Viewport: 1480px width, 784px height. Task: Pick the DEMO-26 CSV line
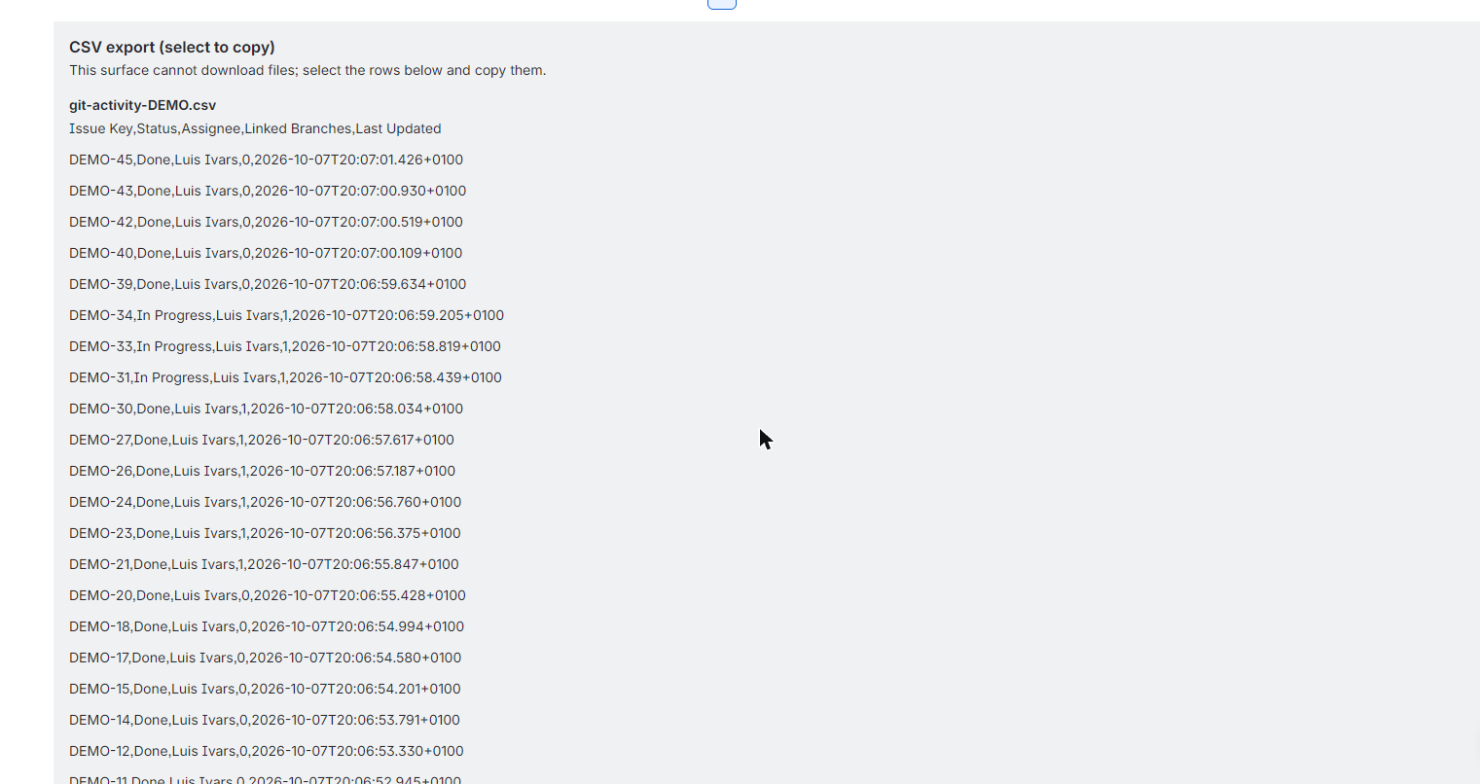[262, 470]
